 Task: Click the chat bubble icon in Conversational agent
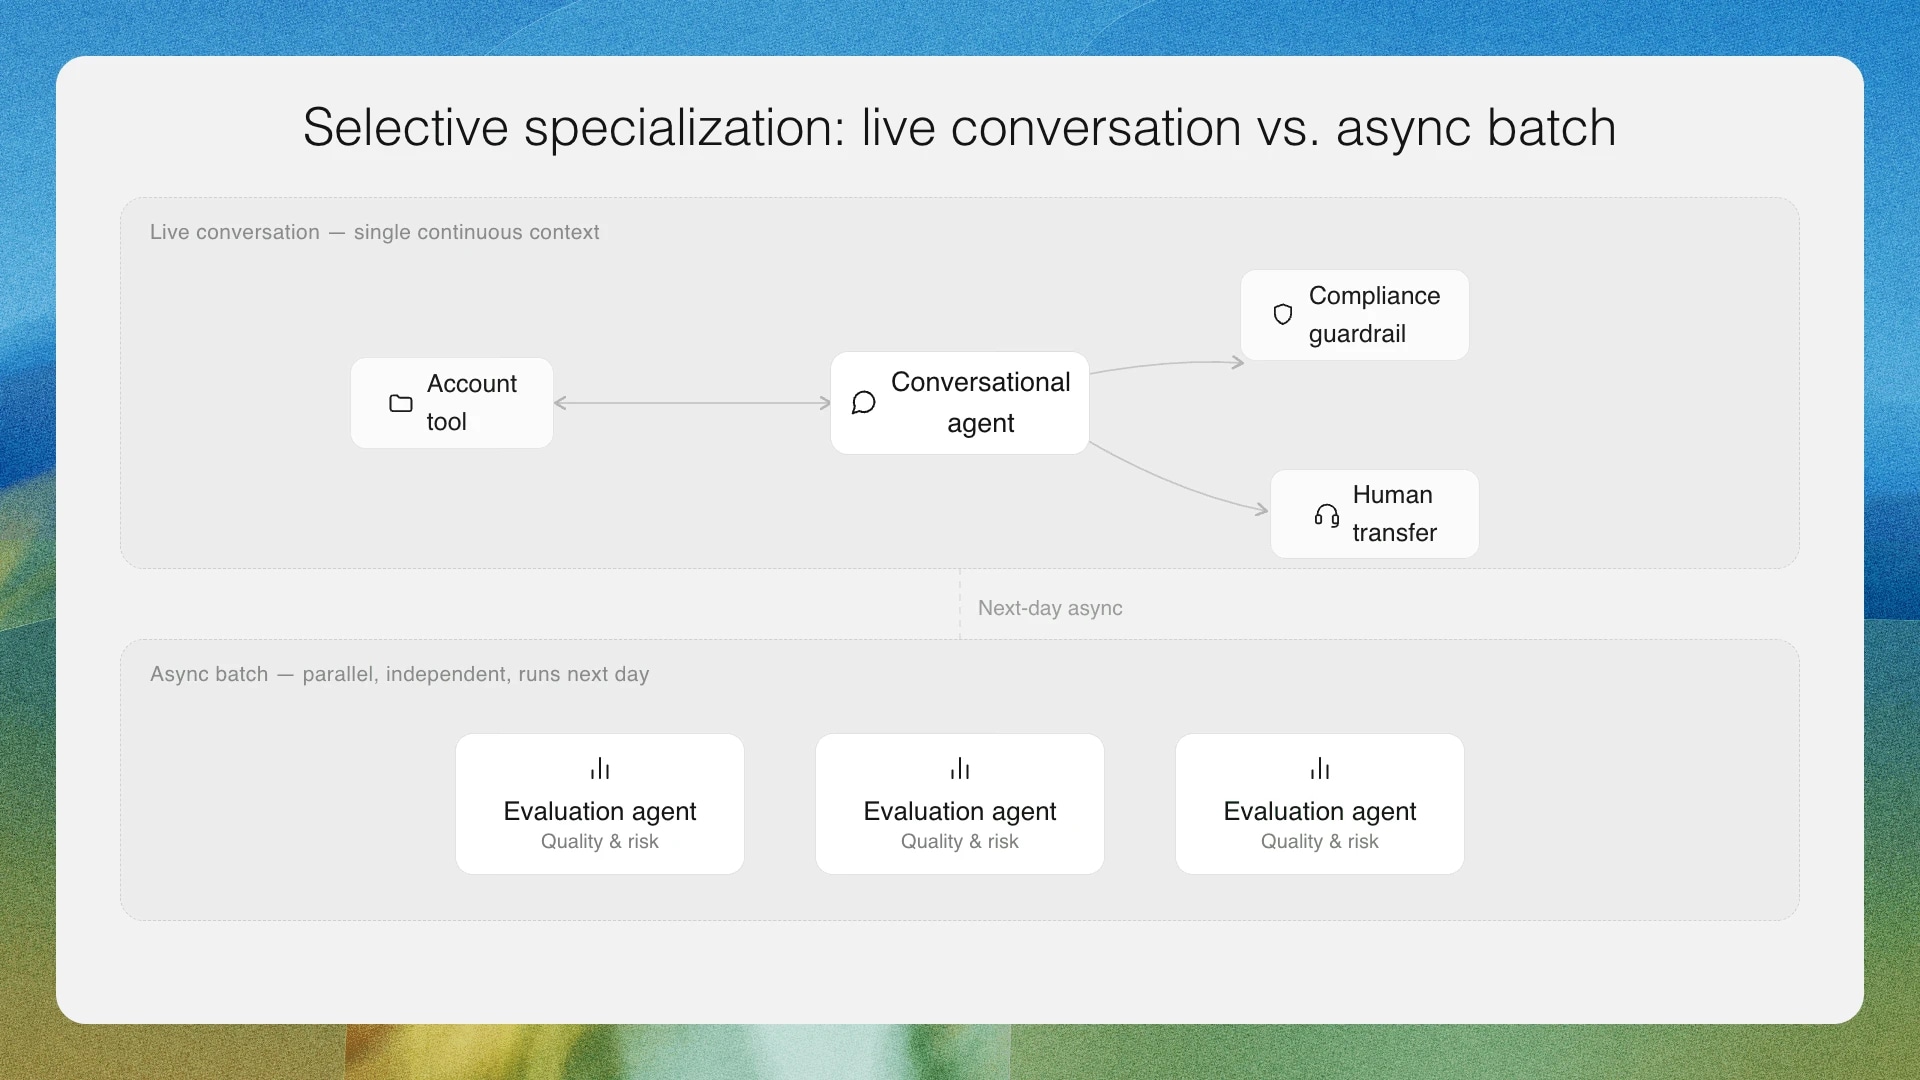[x=864, y=403]
